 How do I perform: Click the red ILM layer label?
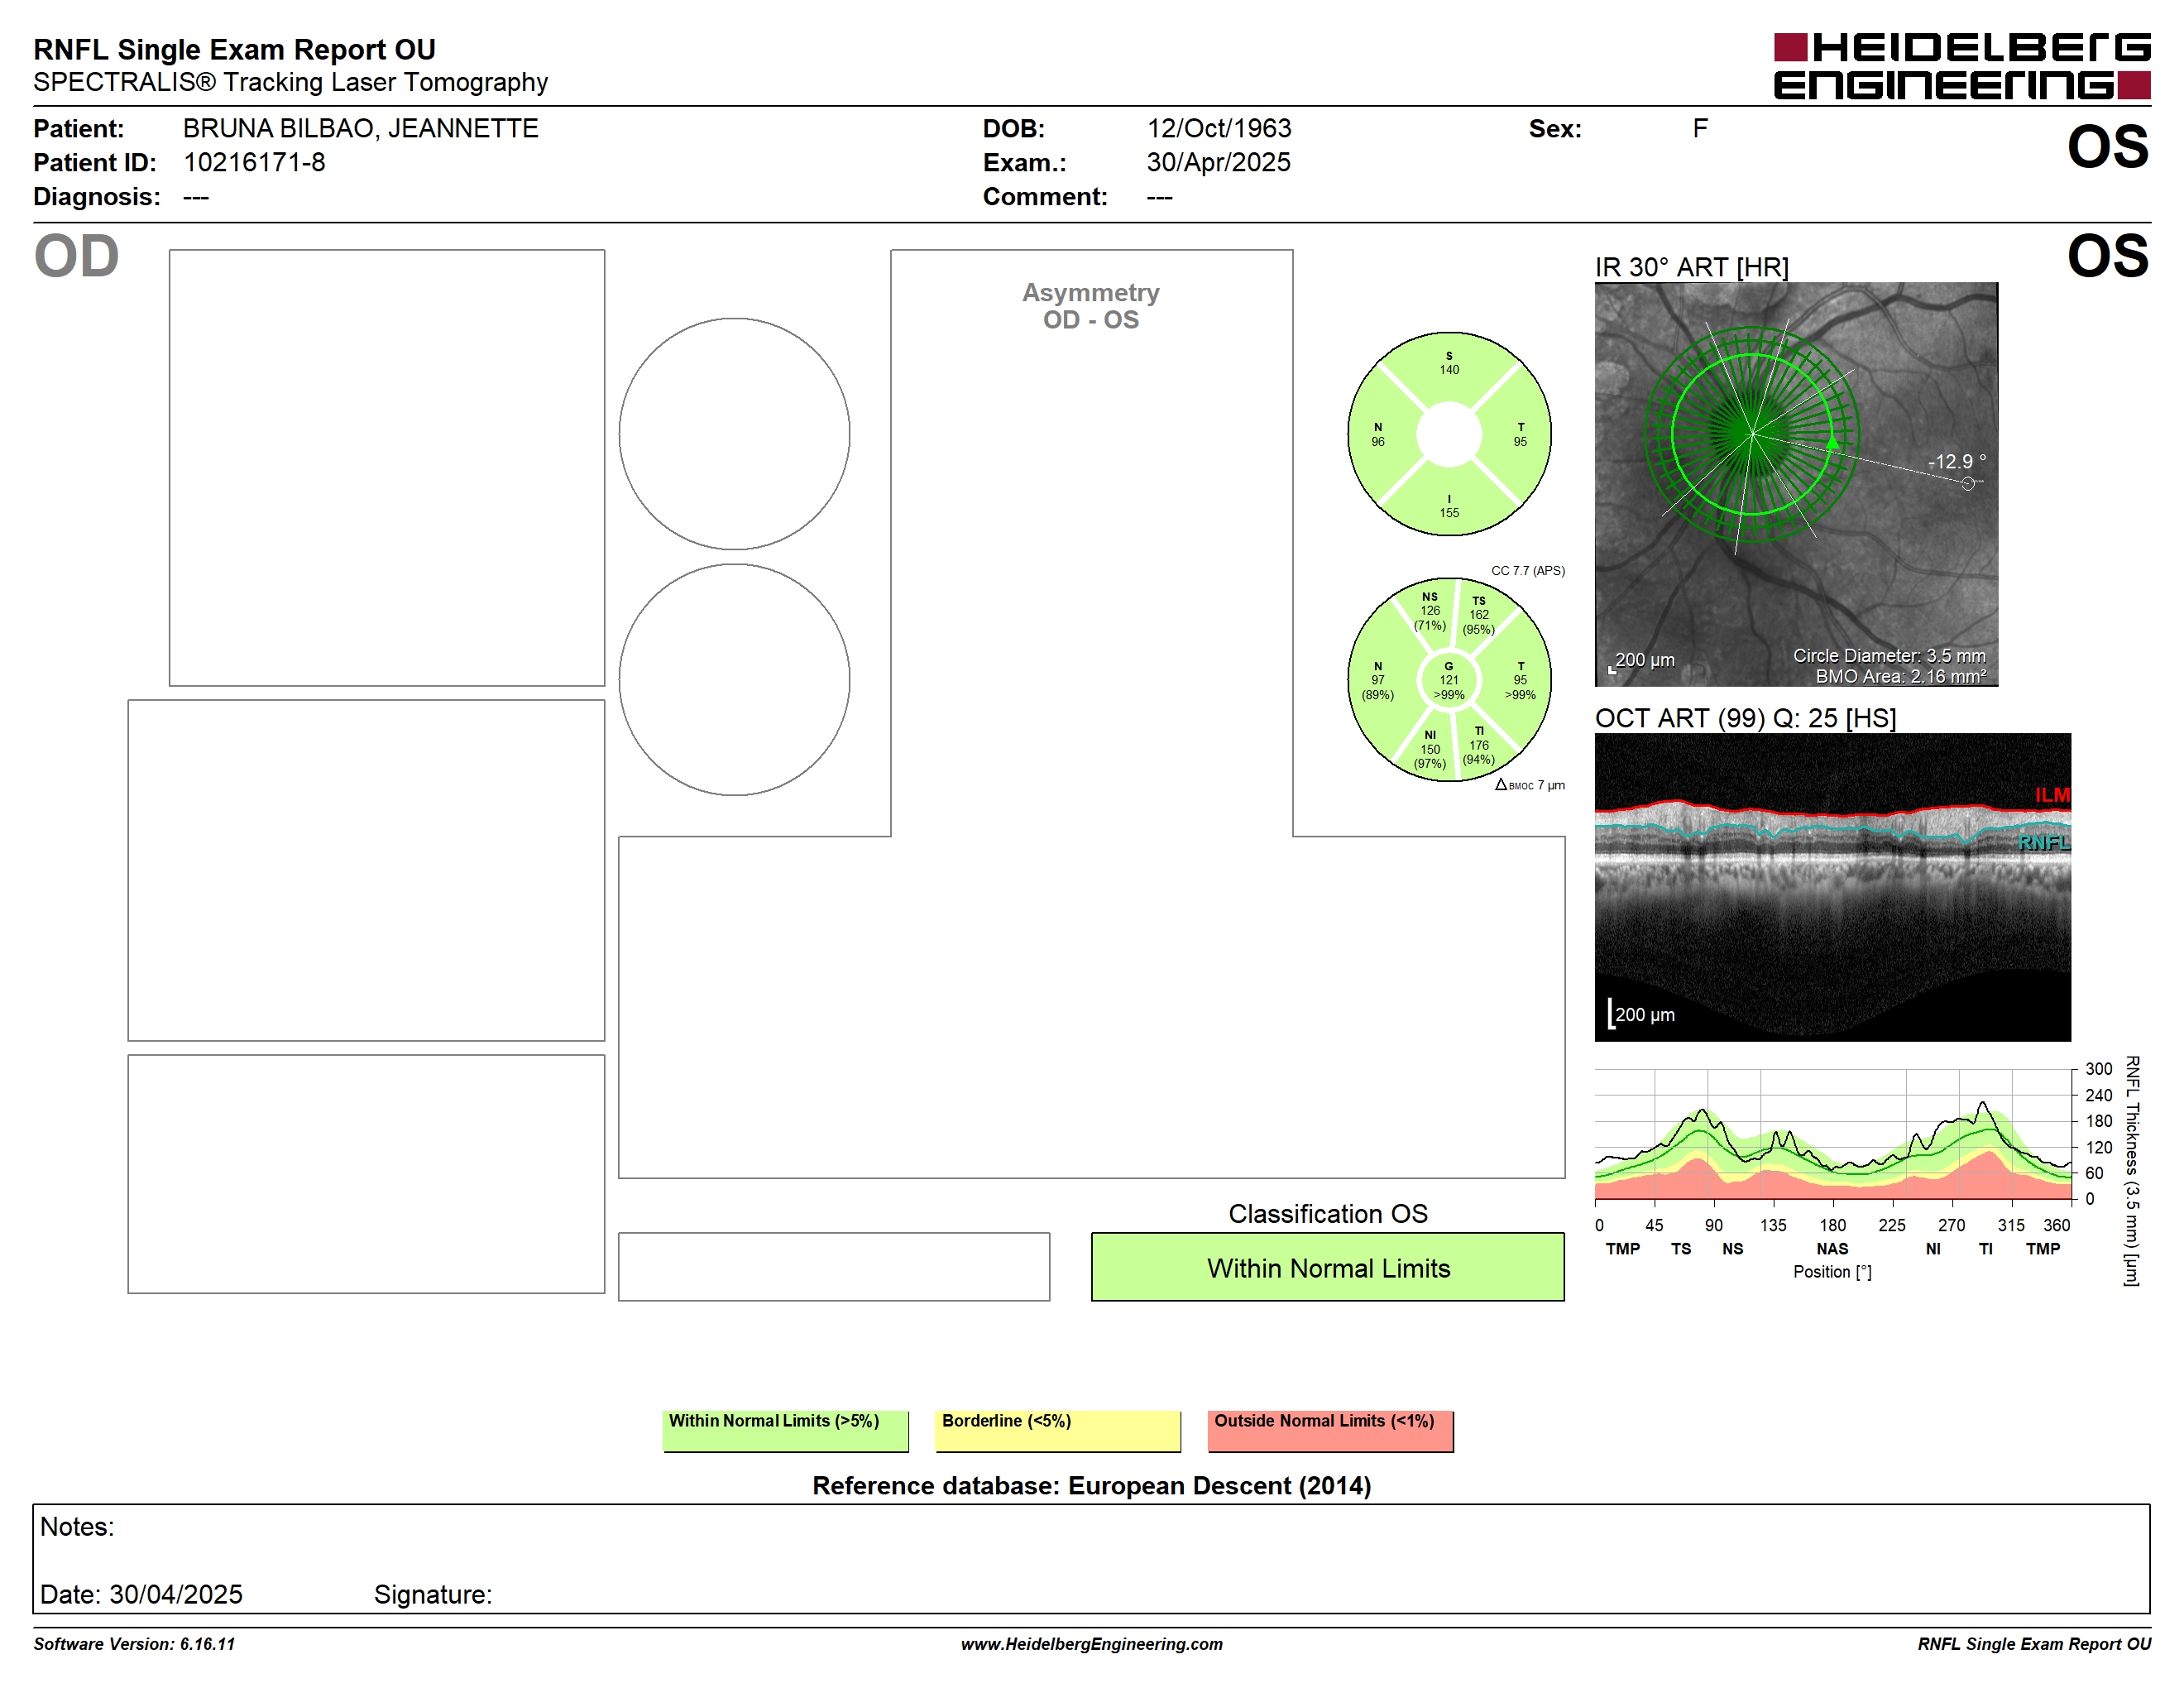2052,795
